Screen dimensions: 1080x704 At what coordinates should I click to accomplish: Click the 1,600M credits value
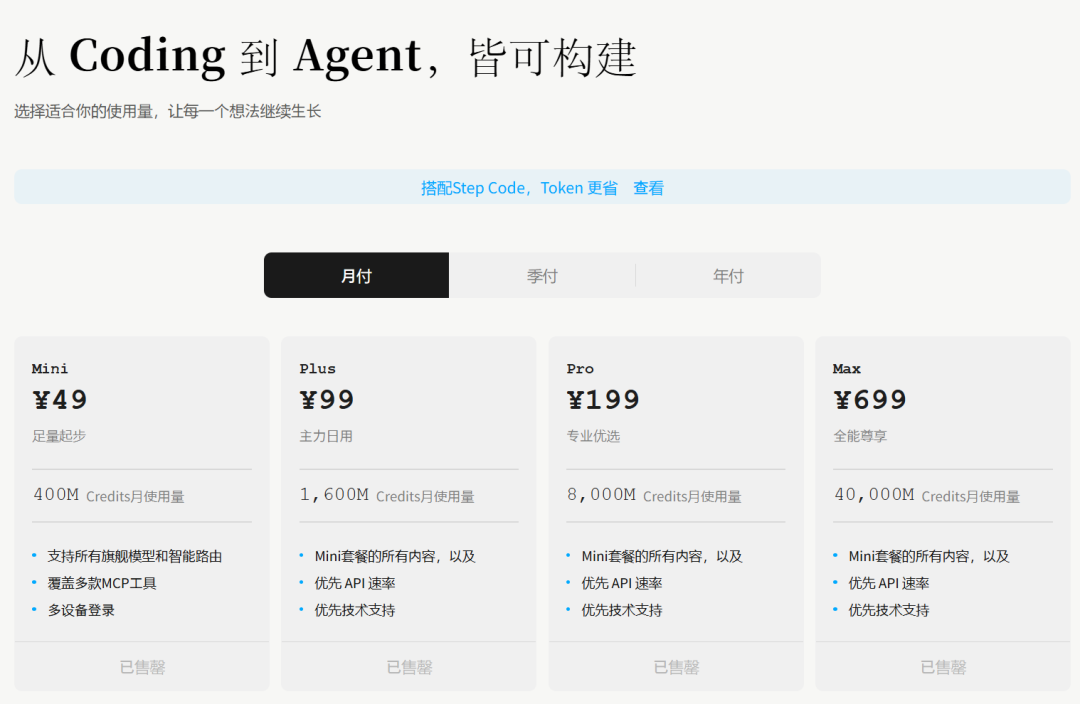click(x=334, y=495)
